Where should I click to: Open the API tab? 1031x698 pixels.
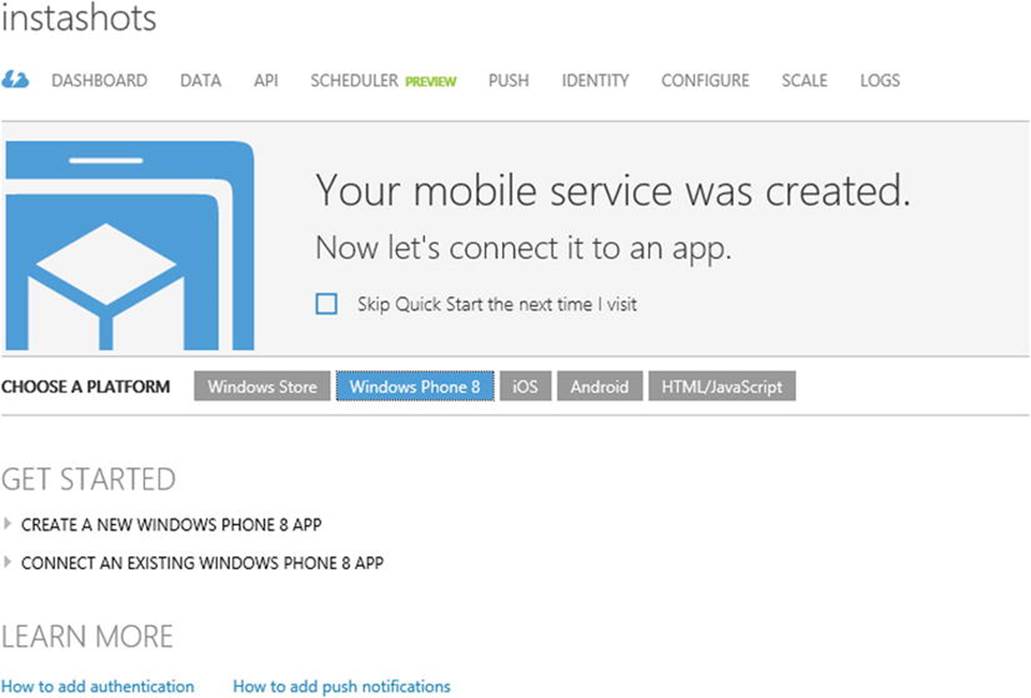[x=266, y=81]
